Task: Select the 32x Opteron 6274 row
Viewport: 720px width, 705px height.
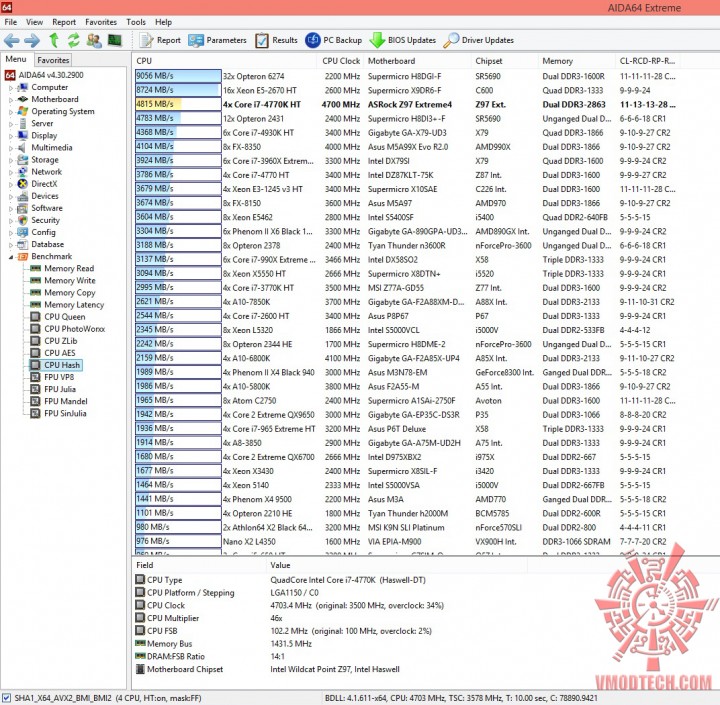Action: [x=405, y=76]
